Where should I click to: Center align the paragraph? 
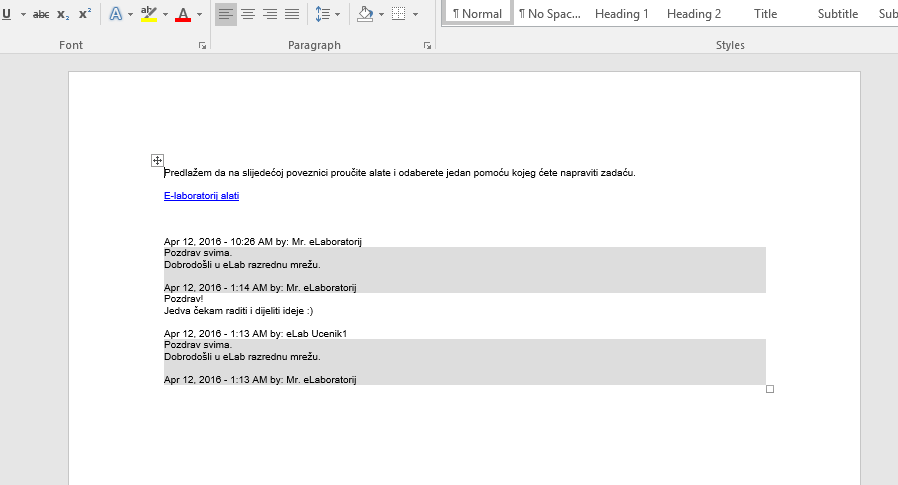[248, 14]
